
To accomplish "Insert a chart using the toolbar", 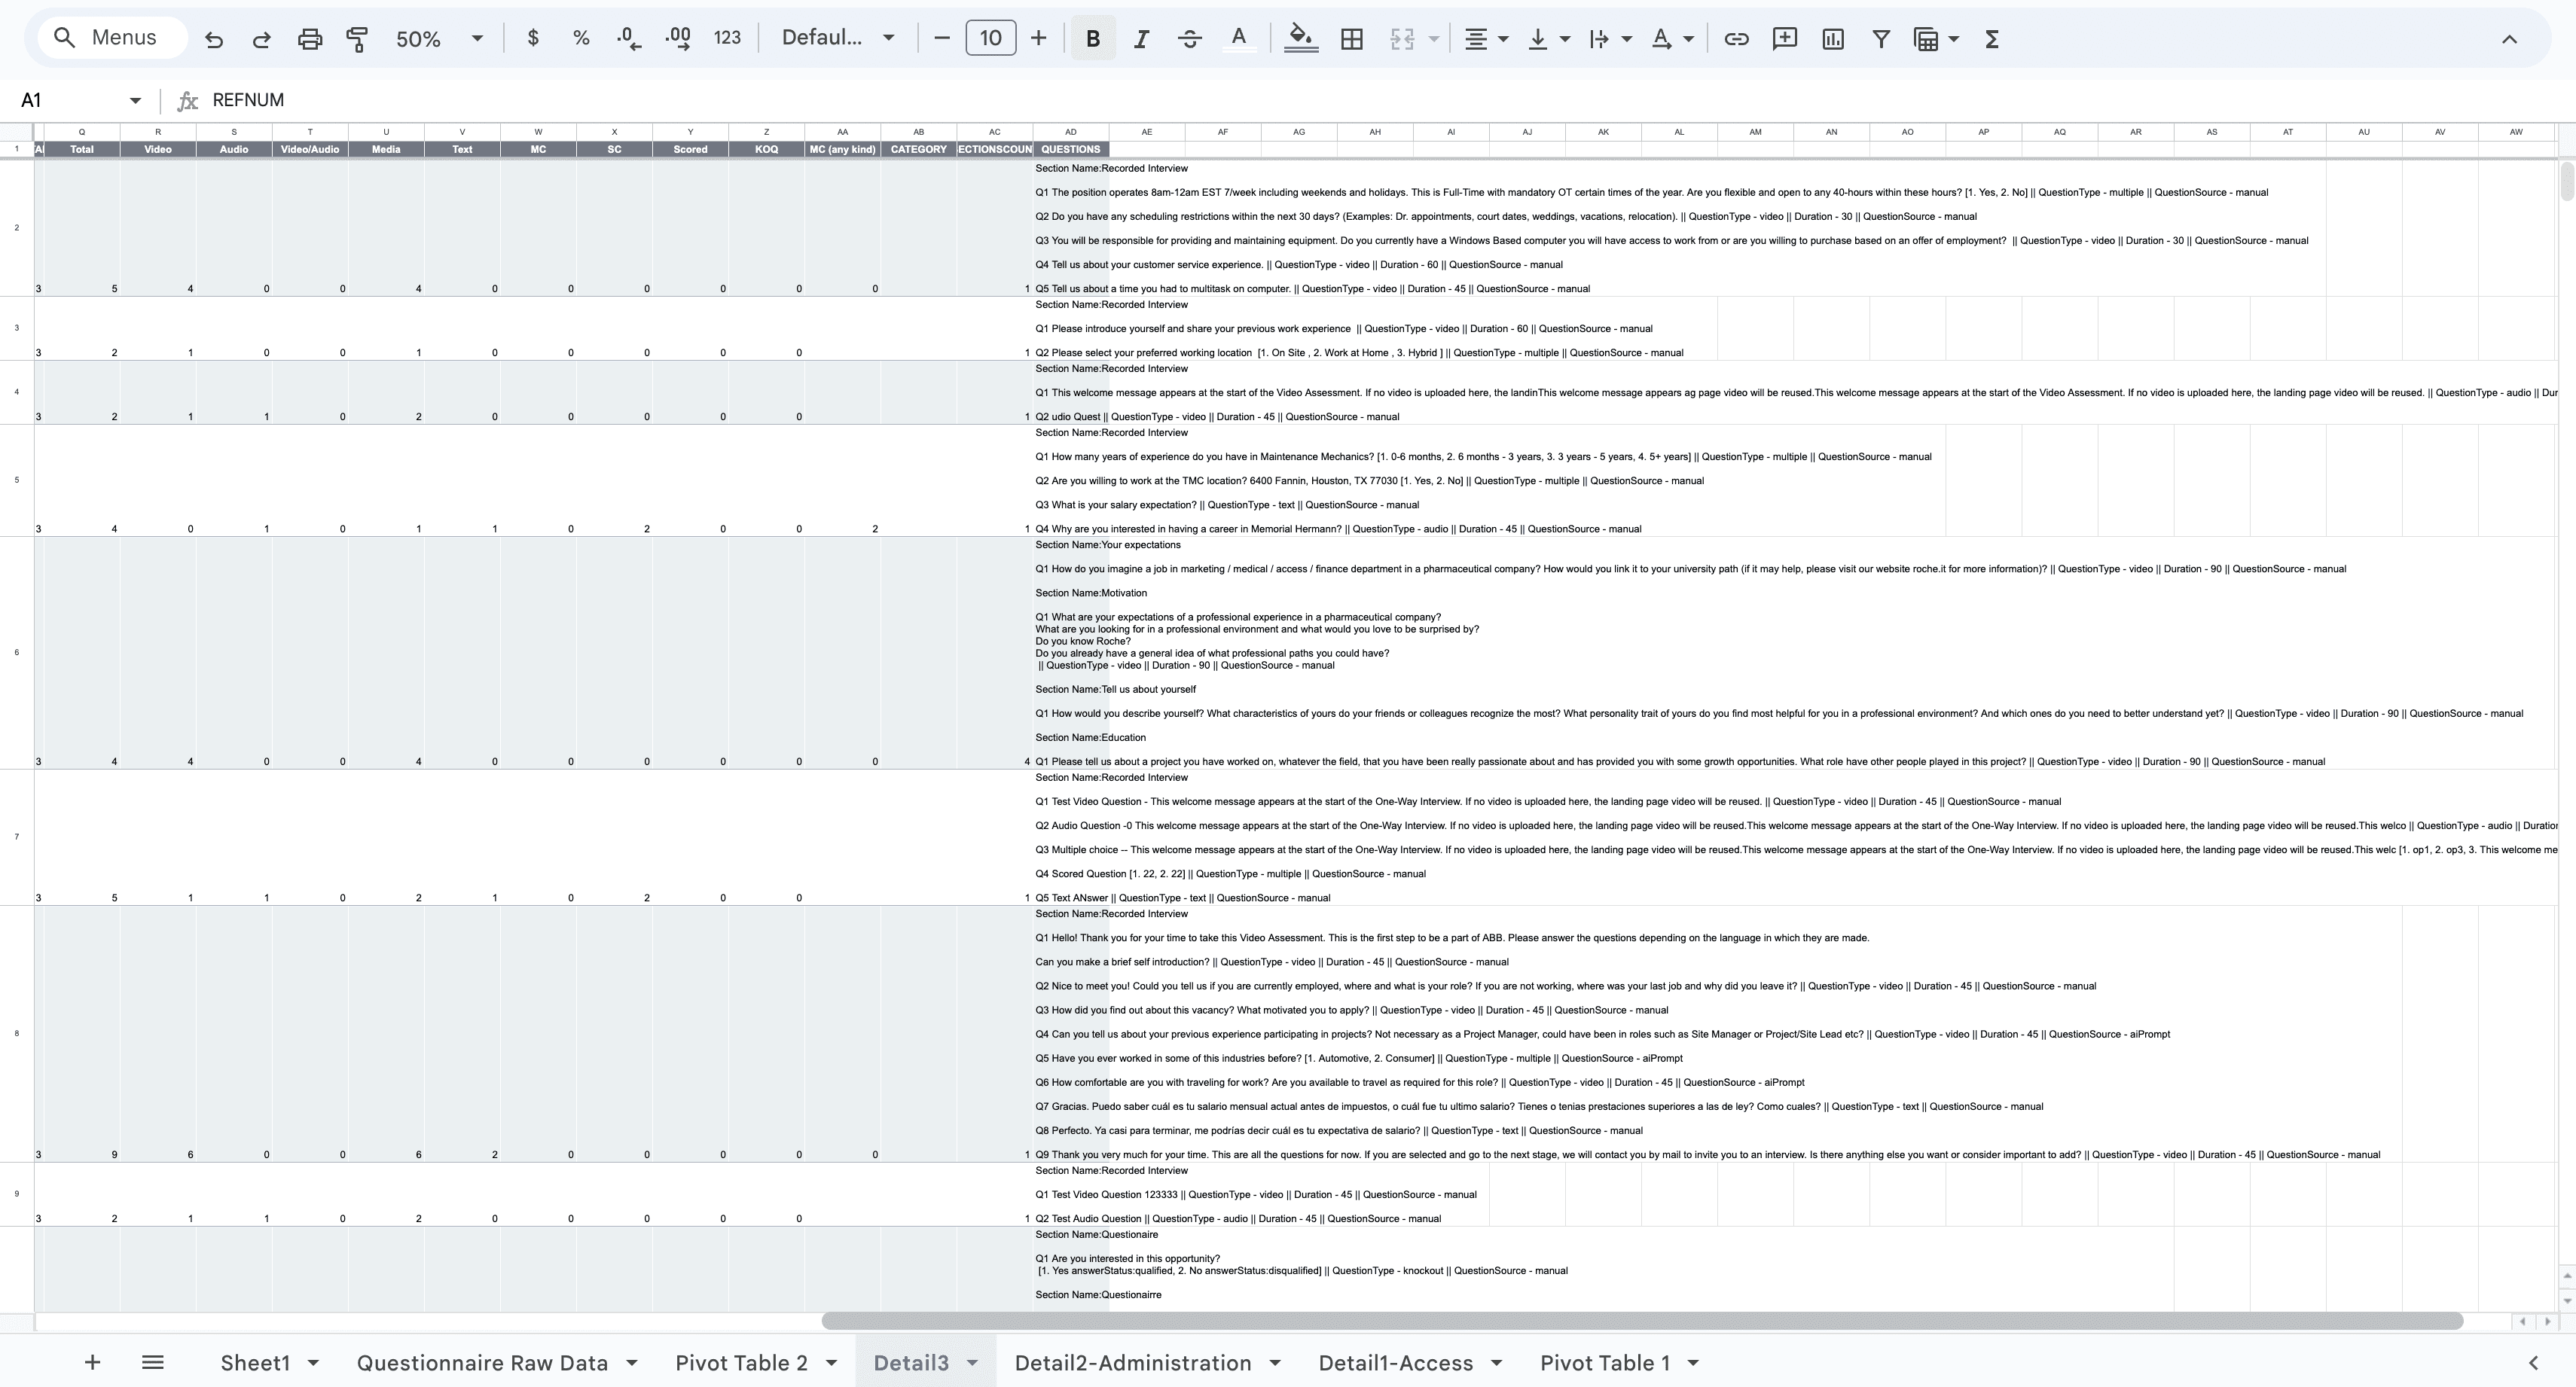I will (1832, 39).
